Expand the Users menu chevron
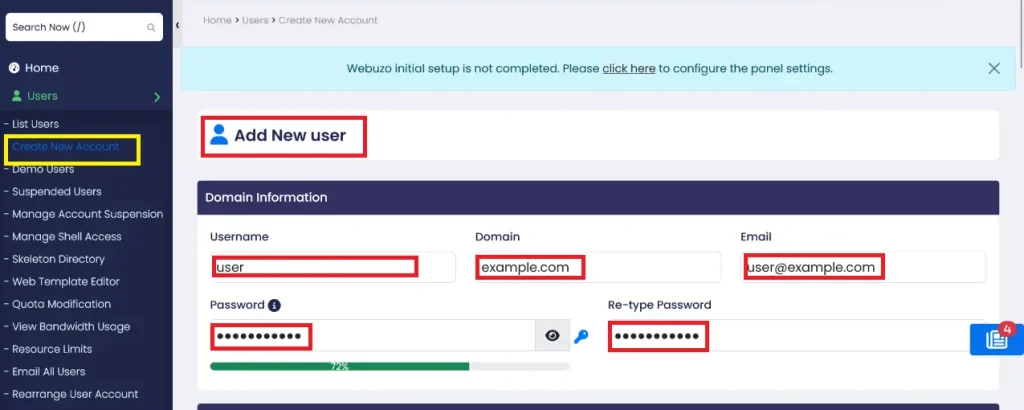 (x=157, y=97)
